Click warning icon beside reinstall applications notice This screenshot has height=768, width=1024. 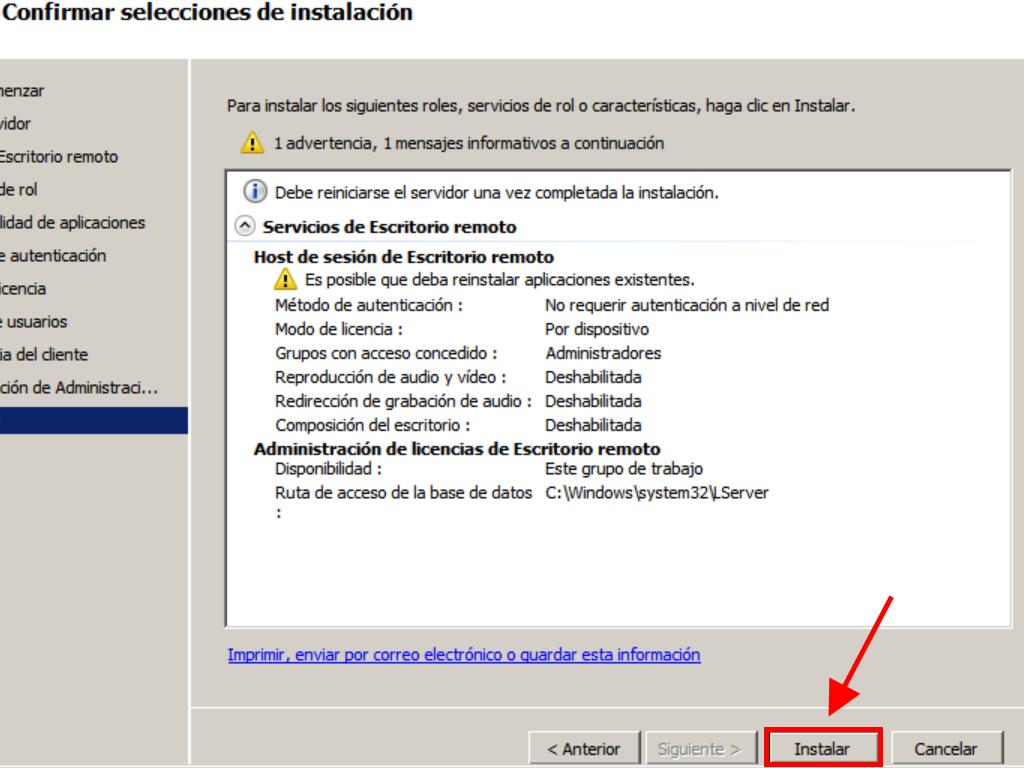(x=286, y=279)
